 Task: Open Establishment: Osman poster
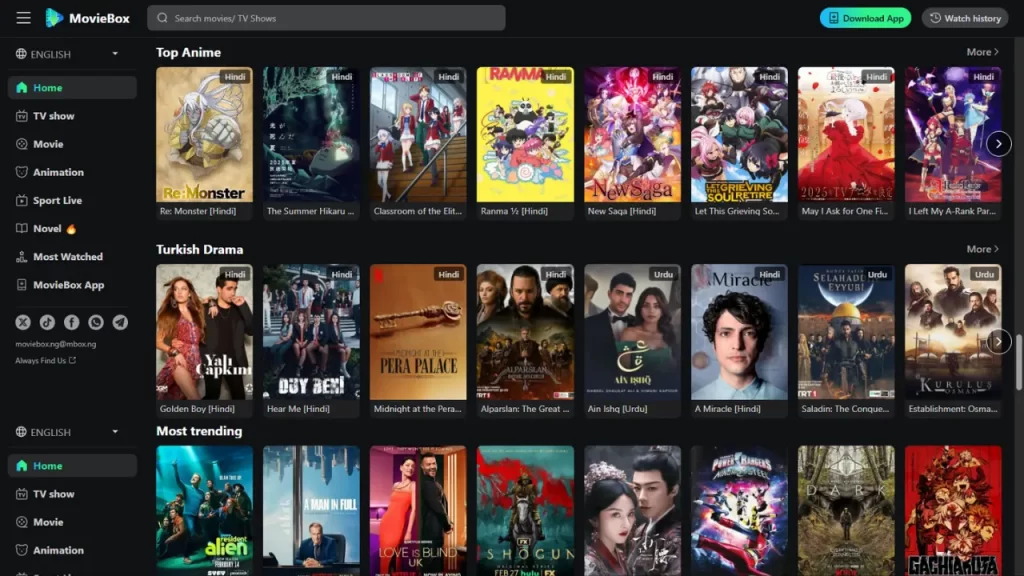pyautogui.click(x=953, y=332)
